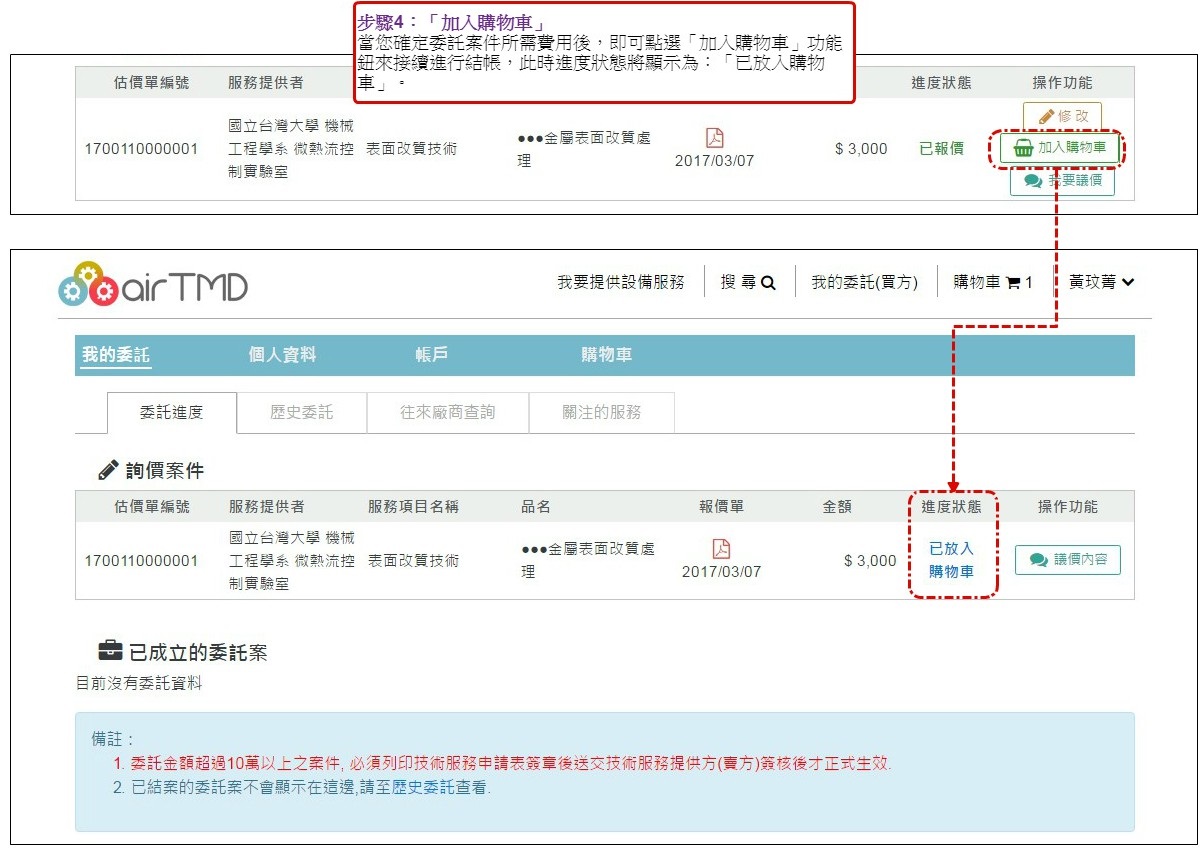
Task: Click 我要提供設備服務 link
Action: 621,283
